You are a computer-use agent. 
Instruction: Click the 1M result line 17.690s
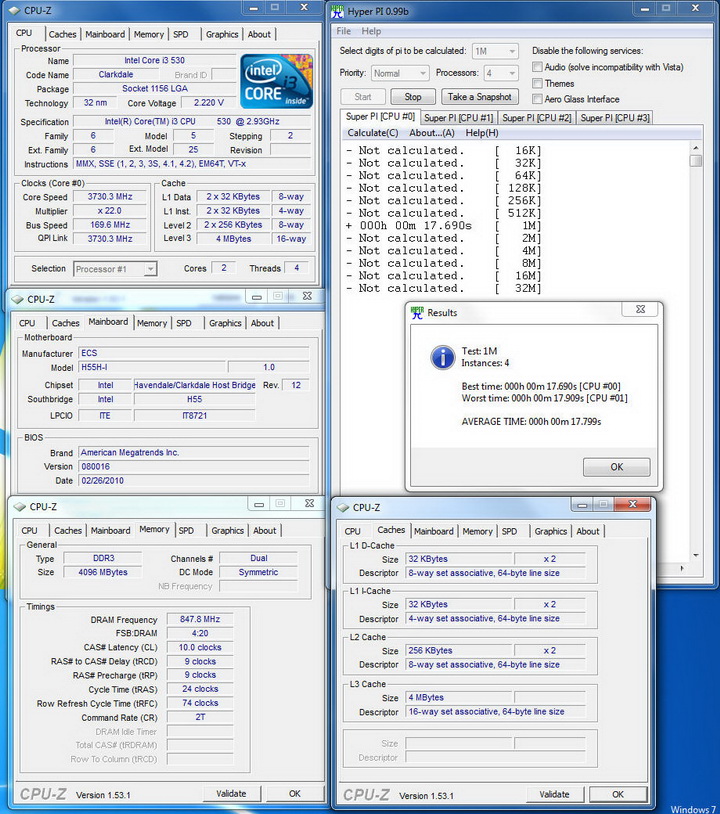[x=443, y=226]
